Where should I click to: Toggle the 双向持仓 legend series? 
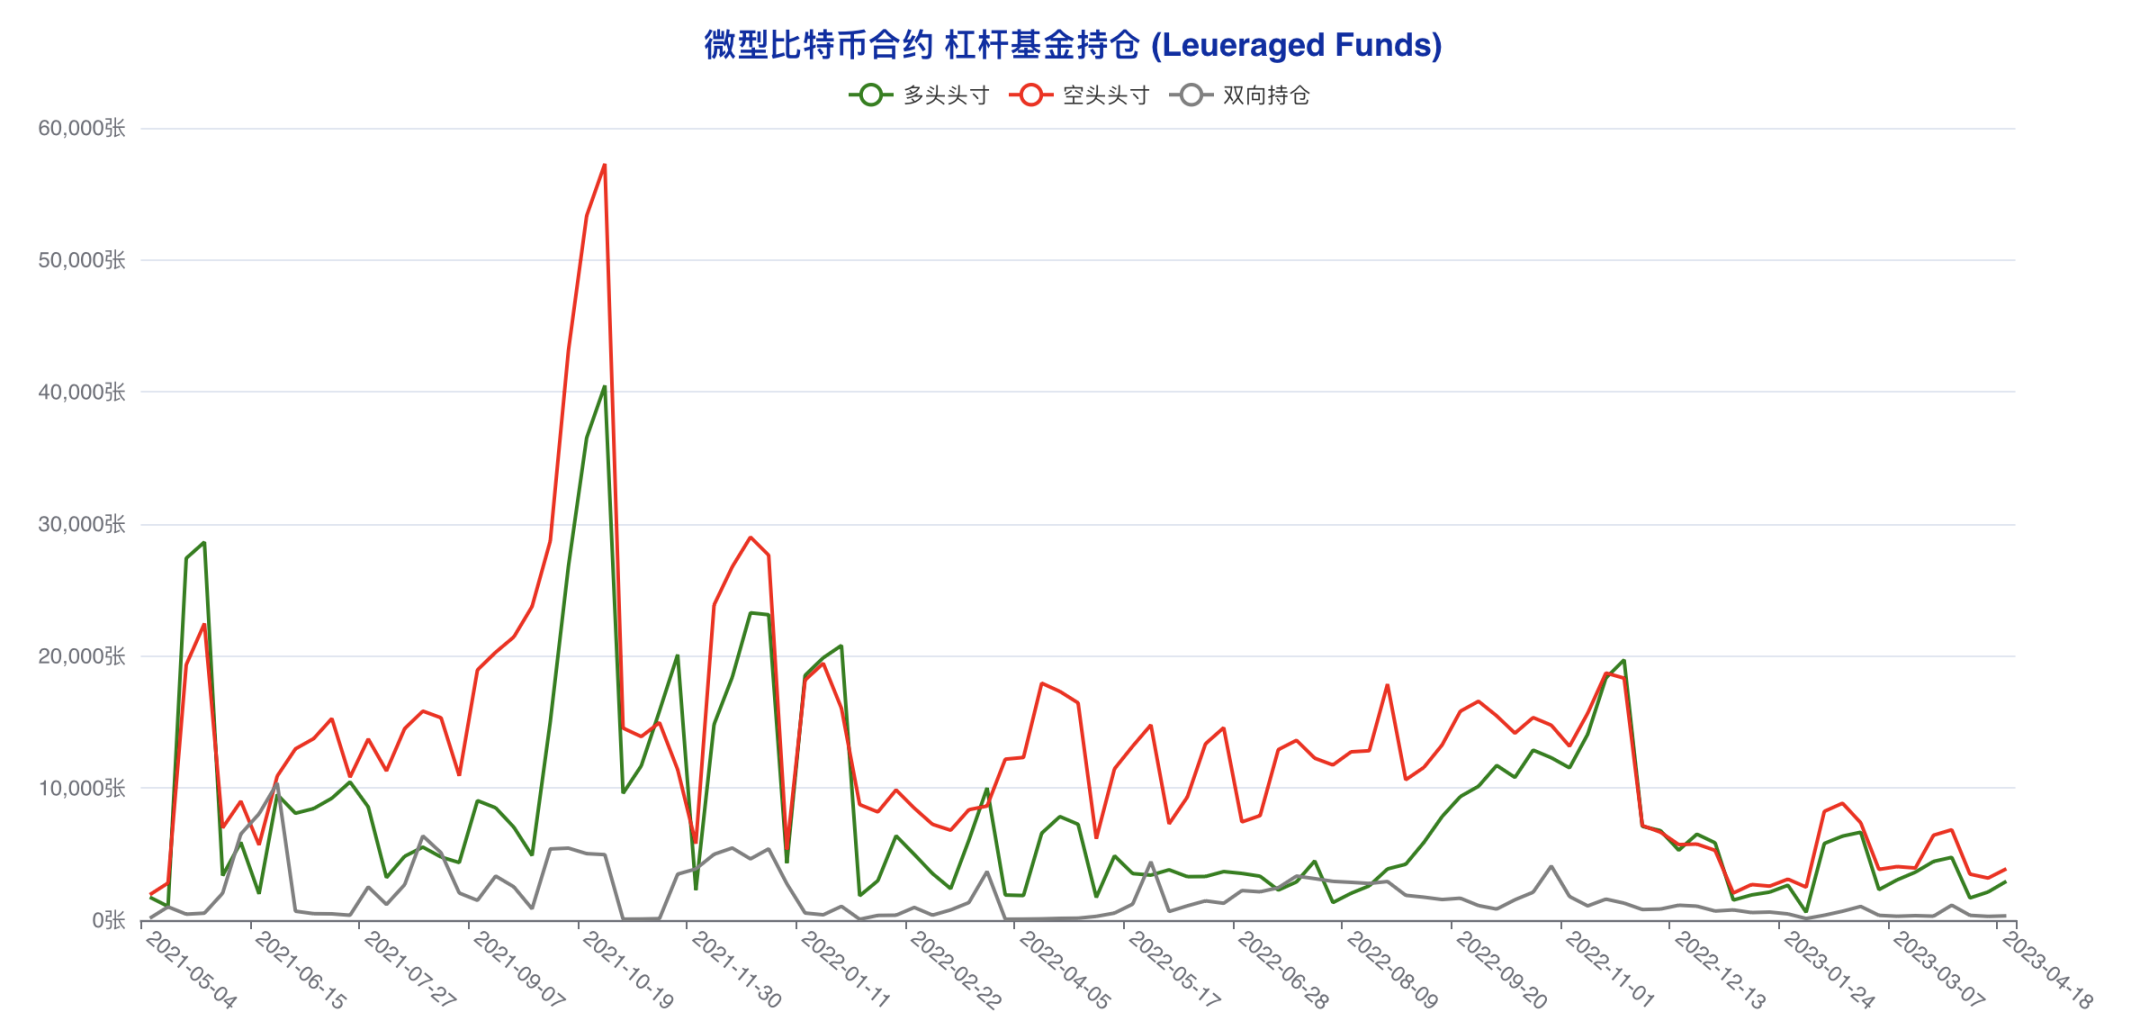pyautogui.click(x=1239, y=95)
